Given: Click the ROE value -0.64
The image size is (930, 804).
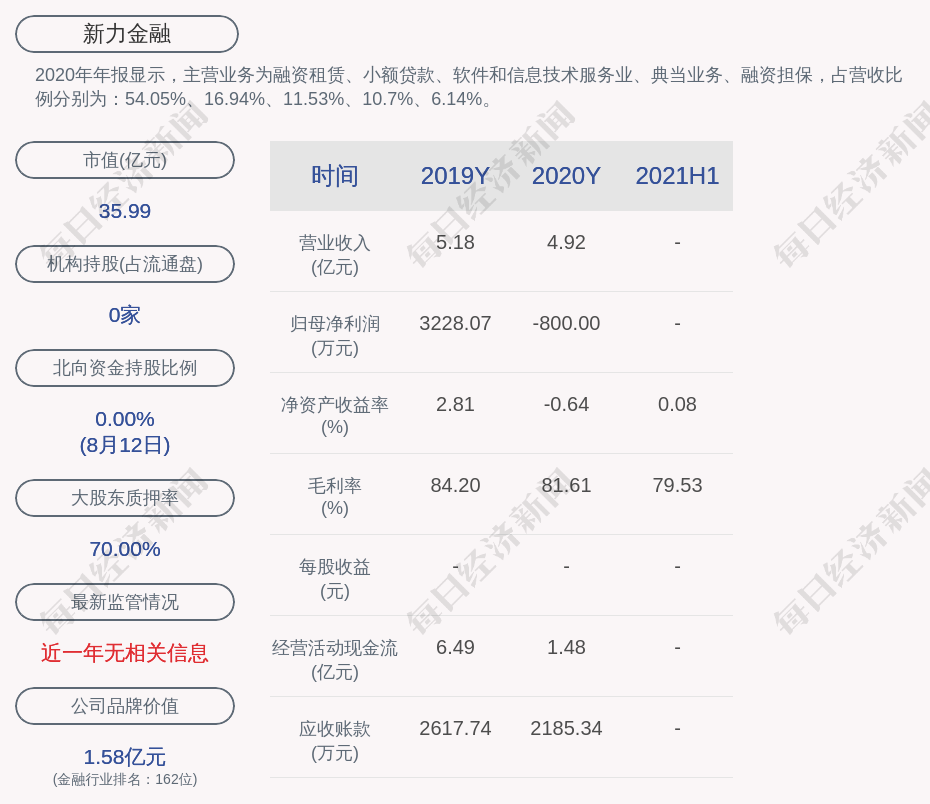Looking at the screenshot, I should [566, 404].
